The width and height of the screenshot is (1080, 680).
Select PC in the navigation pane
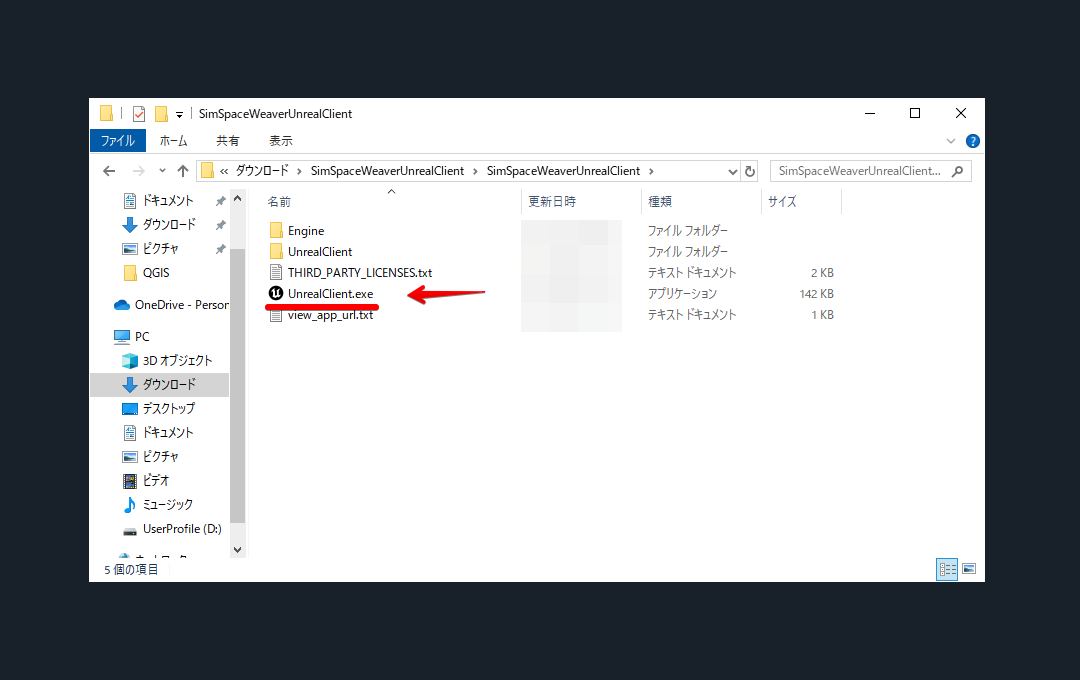[142, 336]
